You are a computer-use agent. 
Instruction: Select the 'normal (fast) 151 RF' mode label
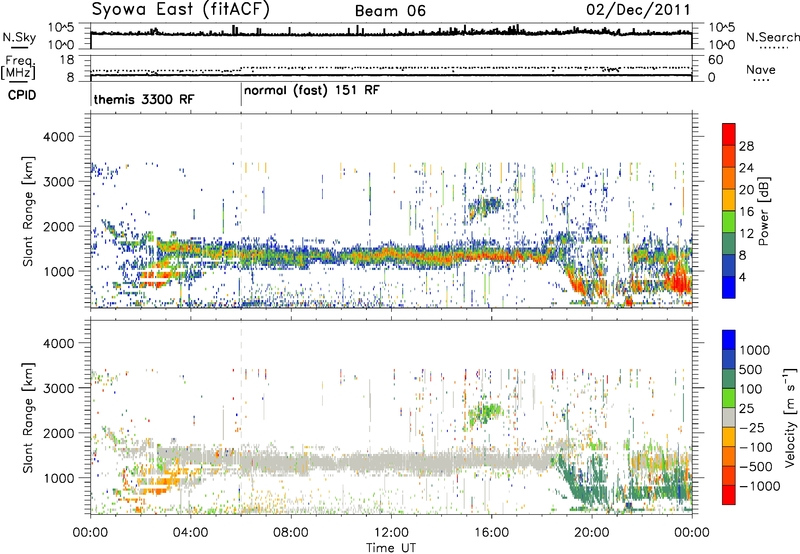tap(312, 91)
